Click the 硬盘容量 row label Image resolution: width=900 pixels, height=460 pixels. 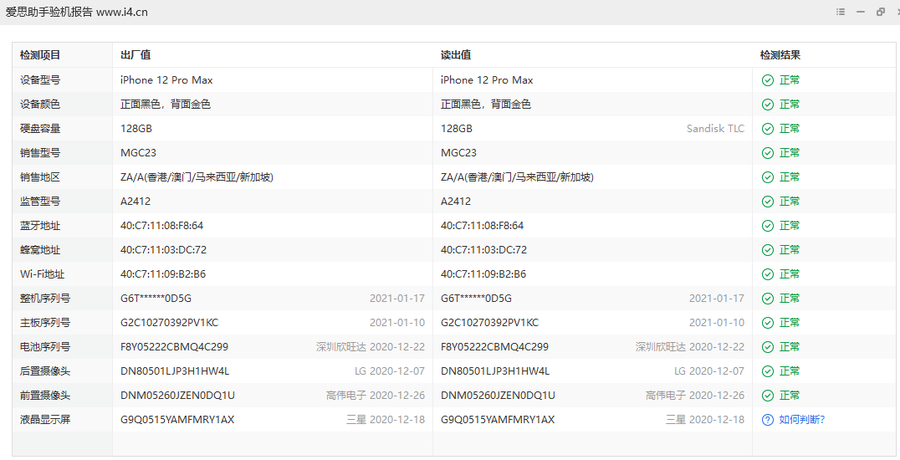(40, 129)
